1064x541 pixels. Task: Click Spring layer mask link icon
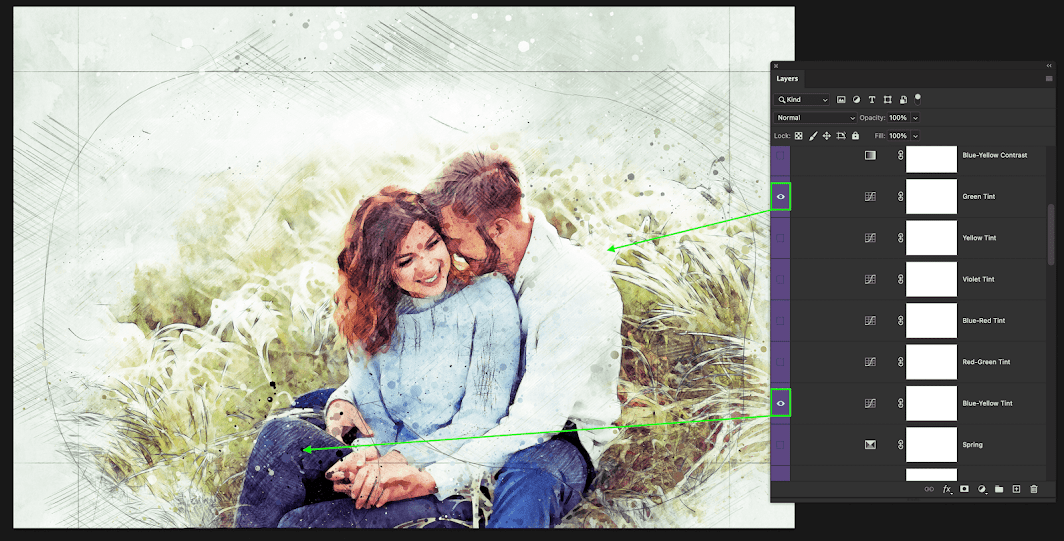(x=900, y=445)
